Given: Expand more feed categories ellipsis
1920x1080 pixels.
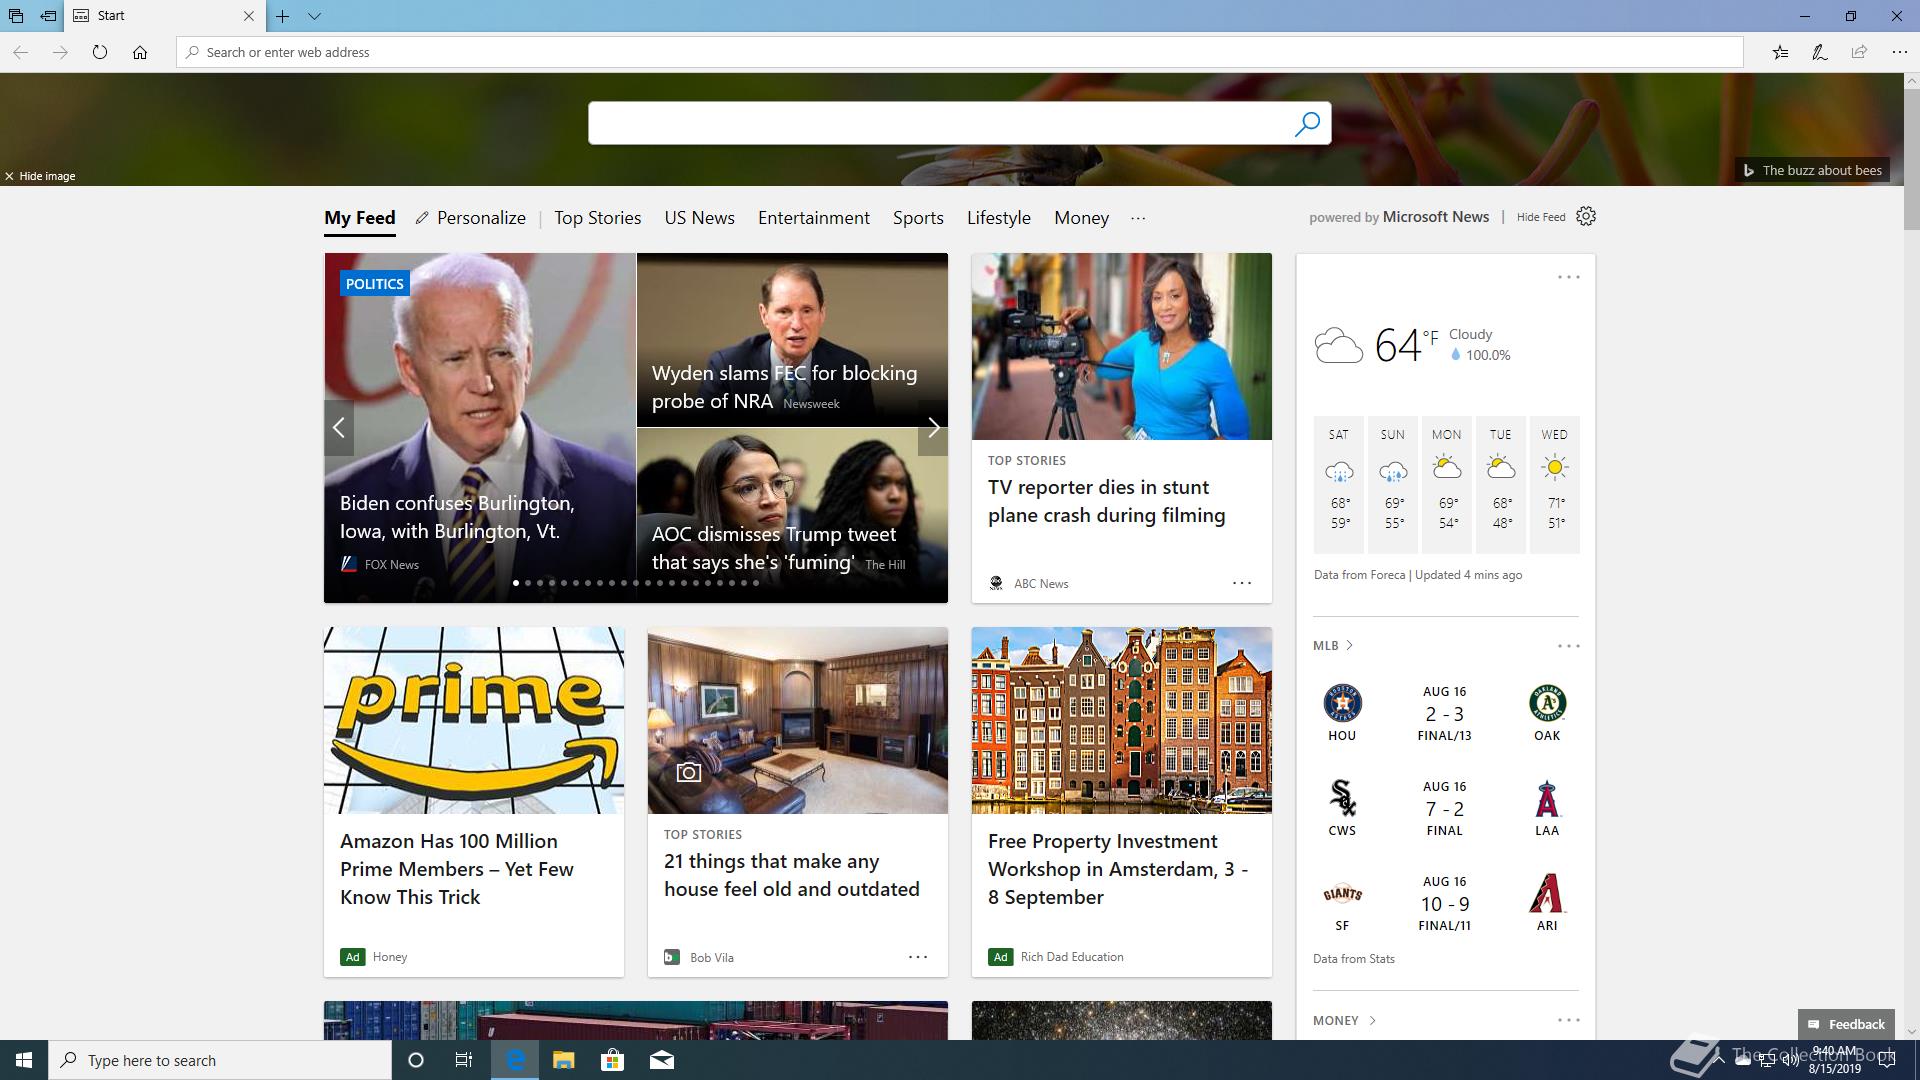Looking at the screenshot, I should [1138, 218].
